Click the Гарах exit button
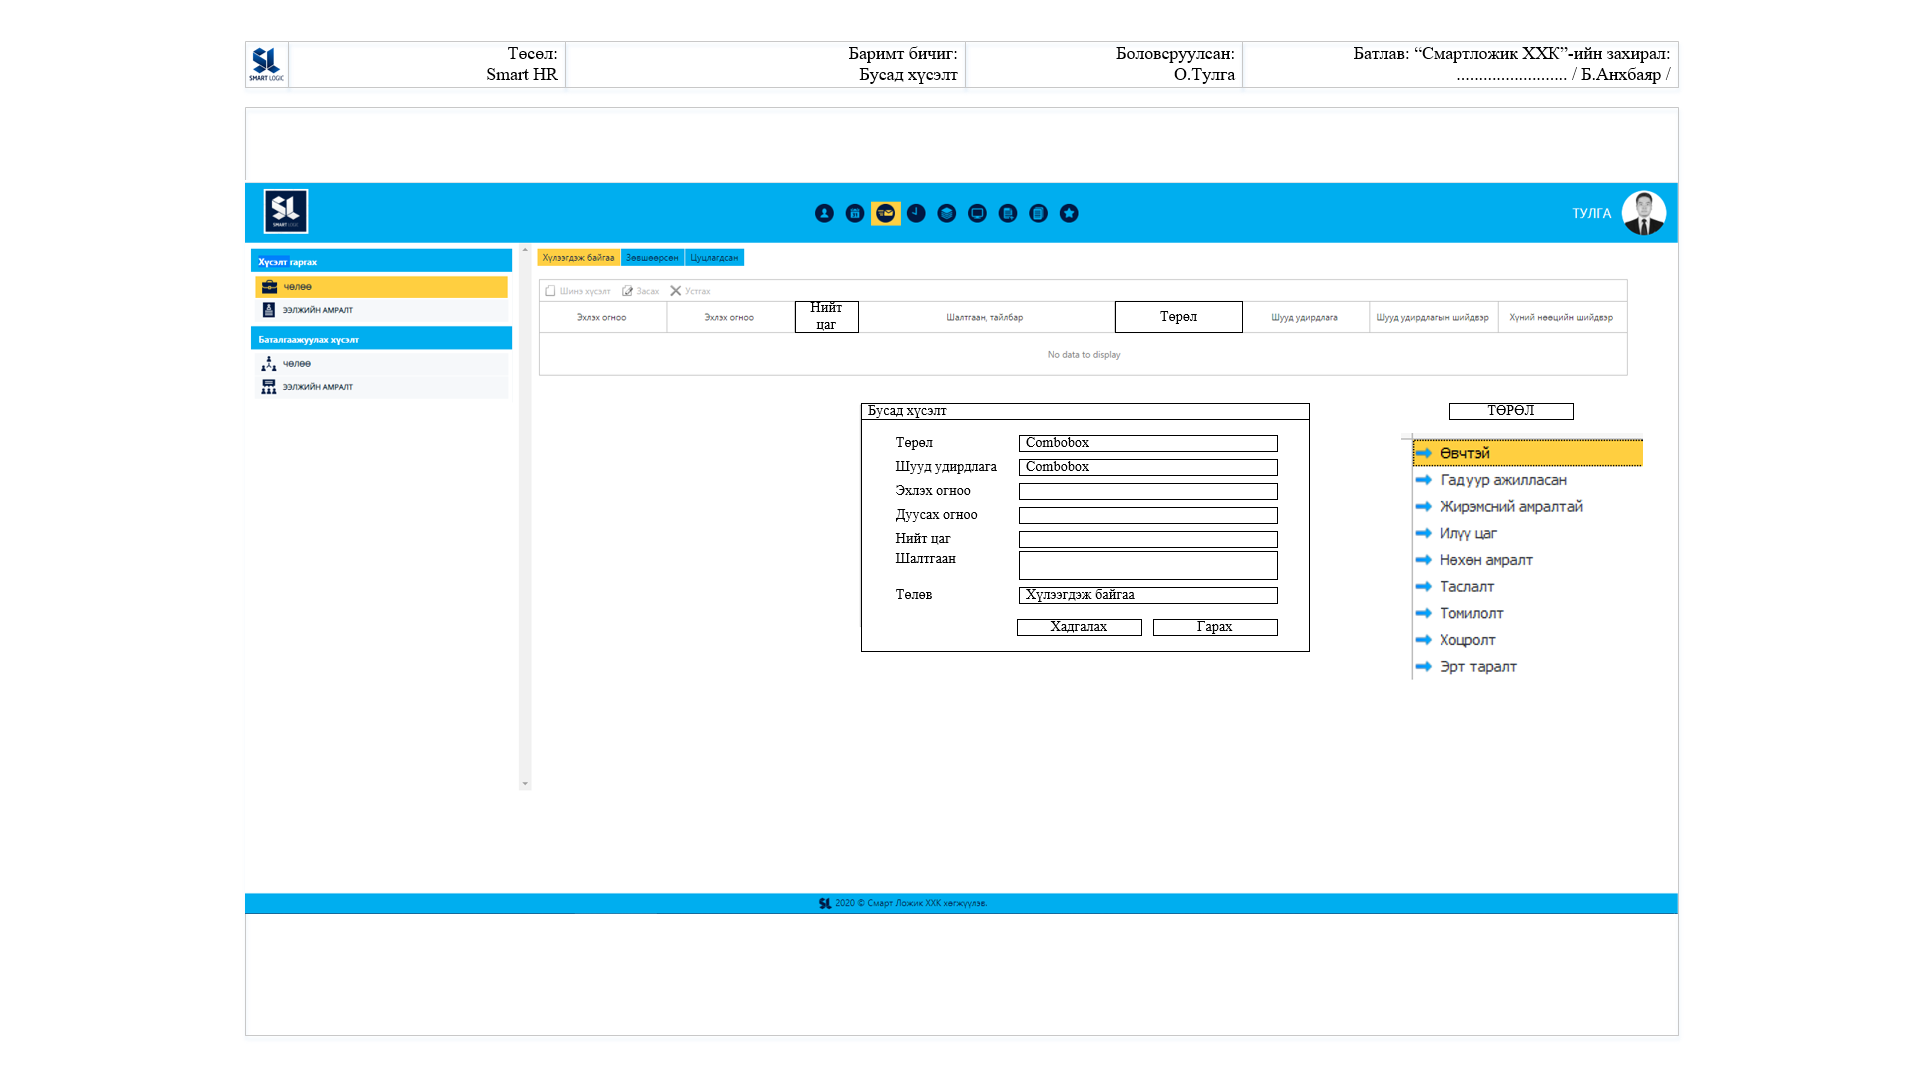 coord(1215,627)
